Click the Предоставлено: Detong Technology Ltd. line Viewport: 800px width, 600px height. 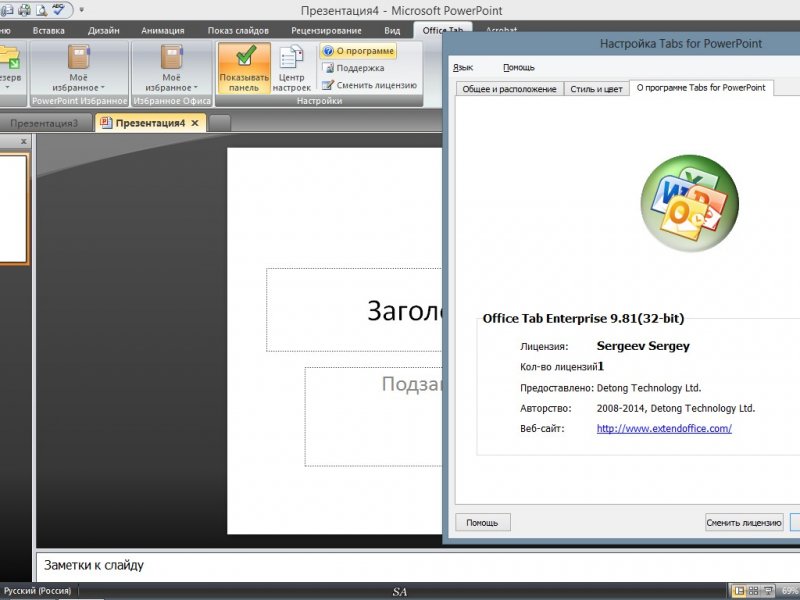(x=611, y=388)
